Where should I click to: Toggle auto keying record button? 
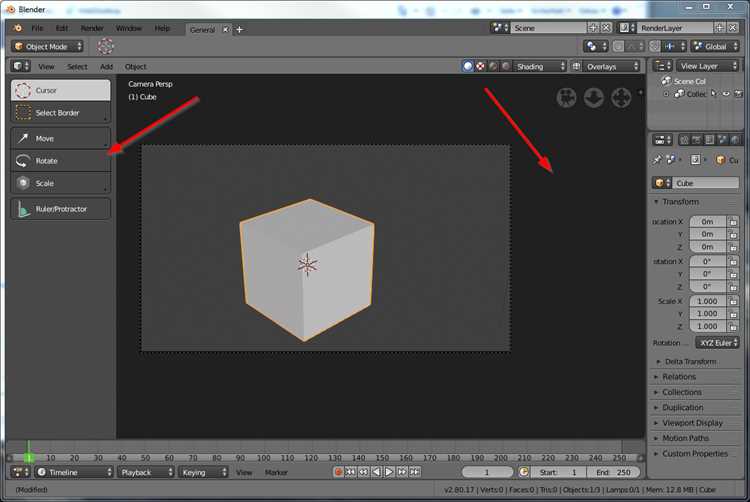point(338,472)
